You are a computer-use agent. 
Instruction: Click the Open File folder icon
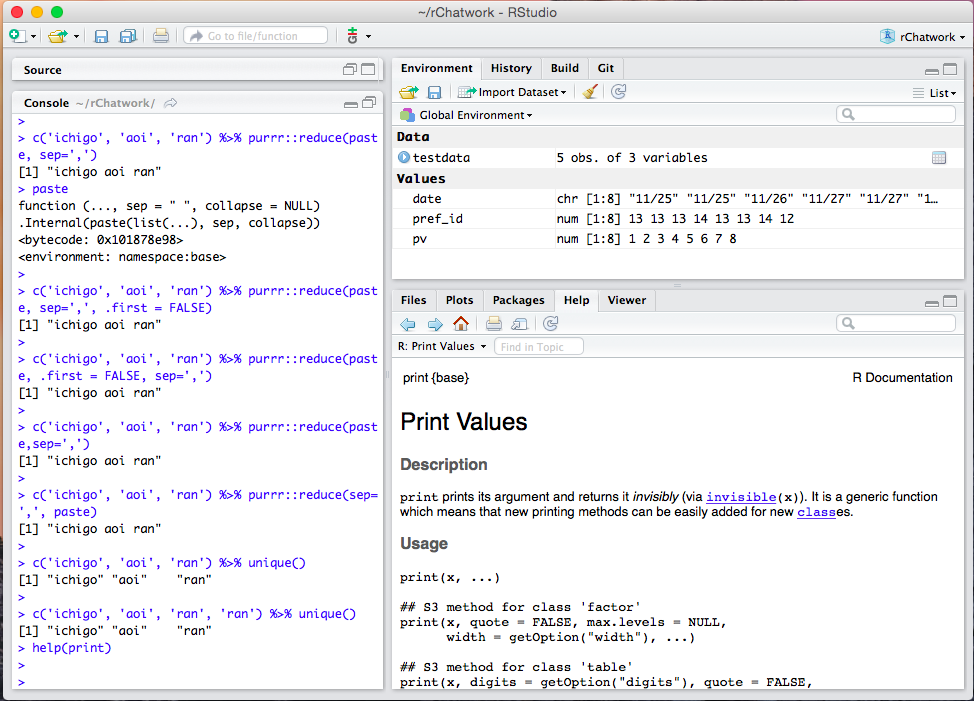pos(58,36)
